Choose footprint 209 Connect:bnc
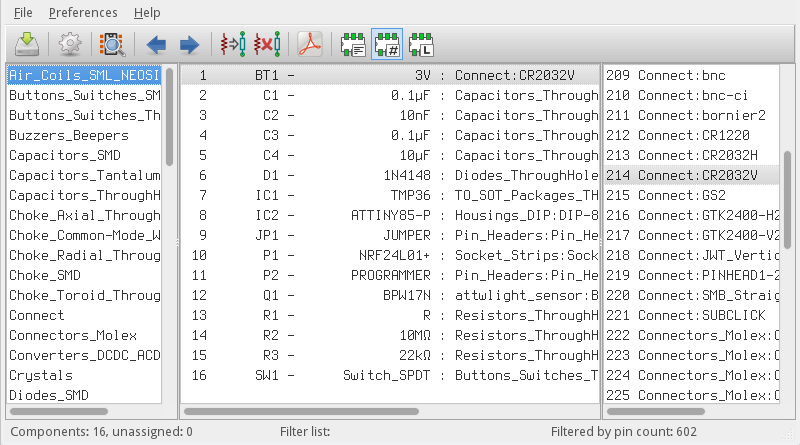 (x=692, y=76)
